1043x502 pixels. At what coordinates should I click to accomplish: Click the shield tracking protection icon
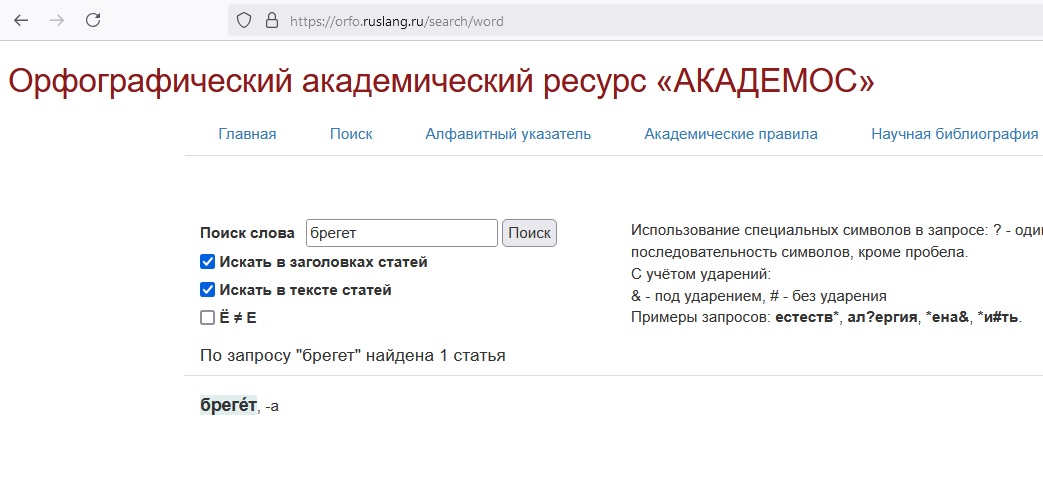pyautogui.click(x=243, y=20)
